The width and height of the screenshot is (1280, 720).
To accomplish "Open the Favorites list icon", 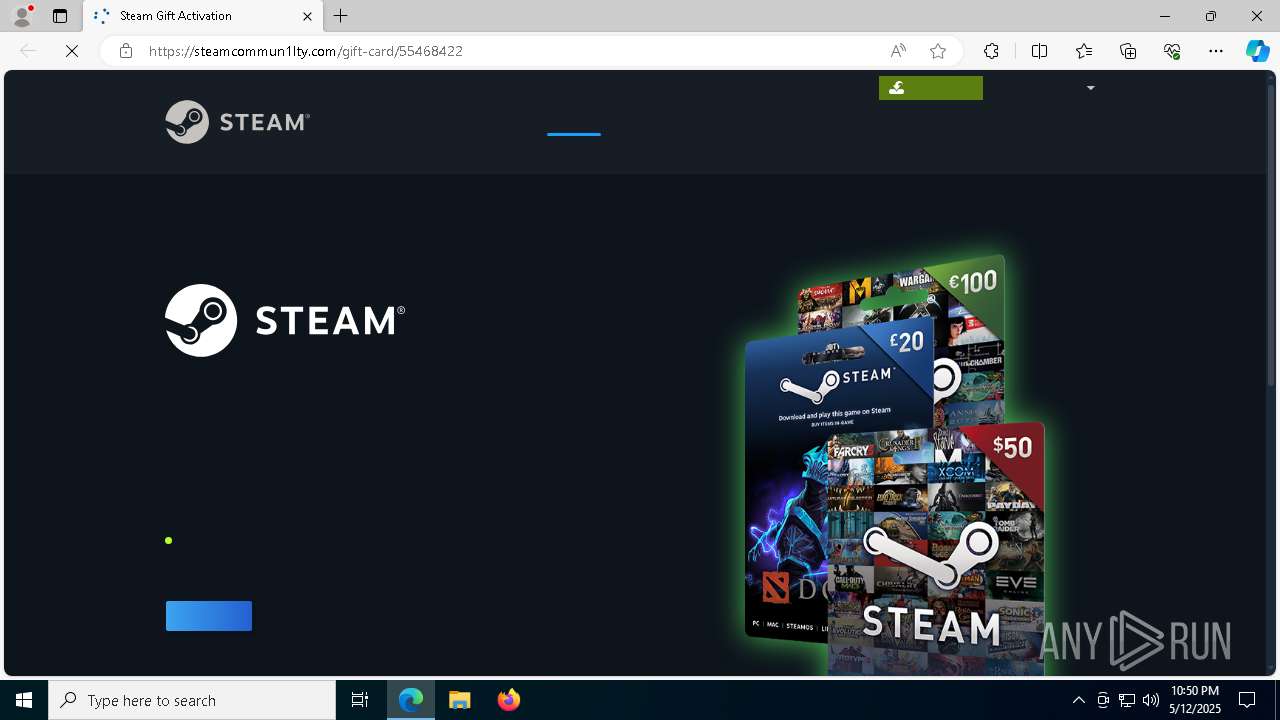I will click(1084, 51).
